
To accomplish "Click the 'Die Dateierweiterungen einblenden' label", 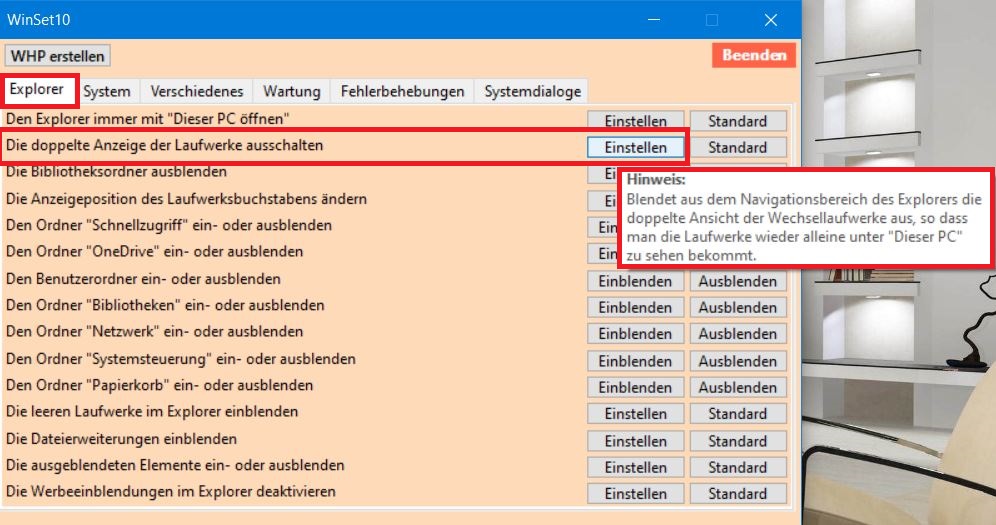I will coord(121,439).
